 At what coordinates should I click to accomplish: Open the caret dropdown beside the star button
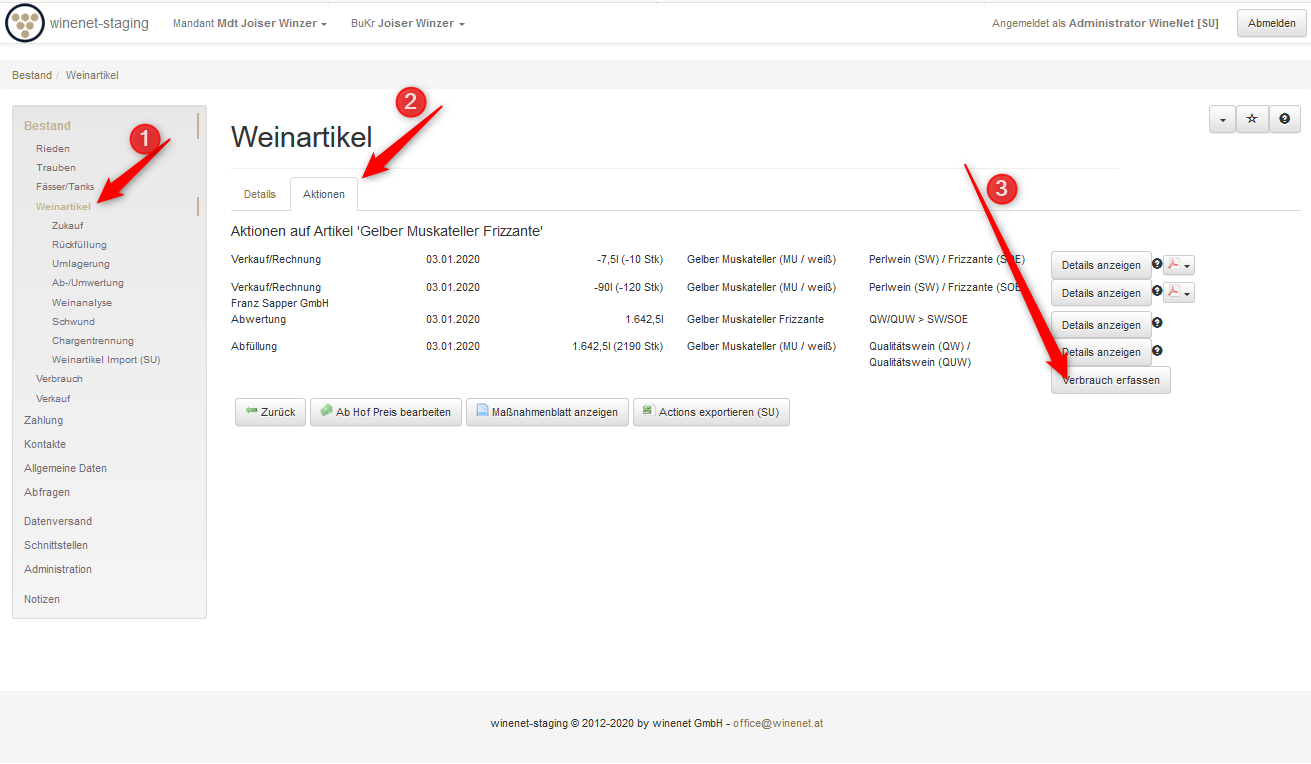tap(1222, 119)
